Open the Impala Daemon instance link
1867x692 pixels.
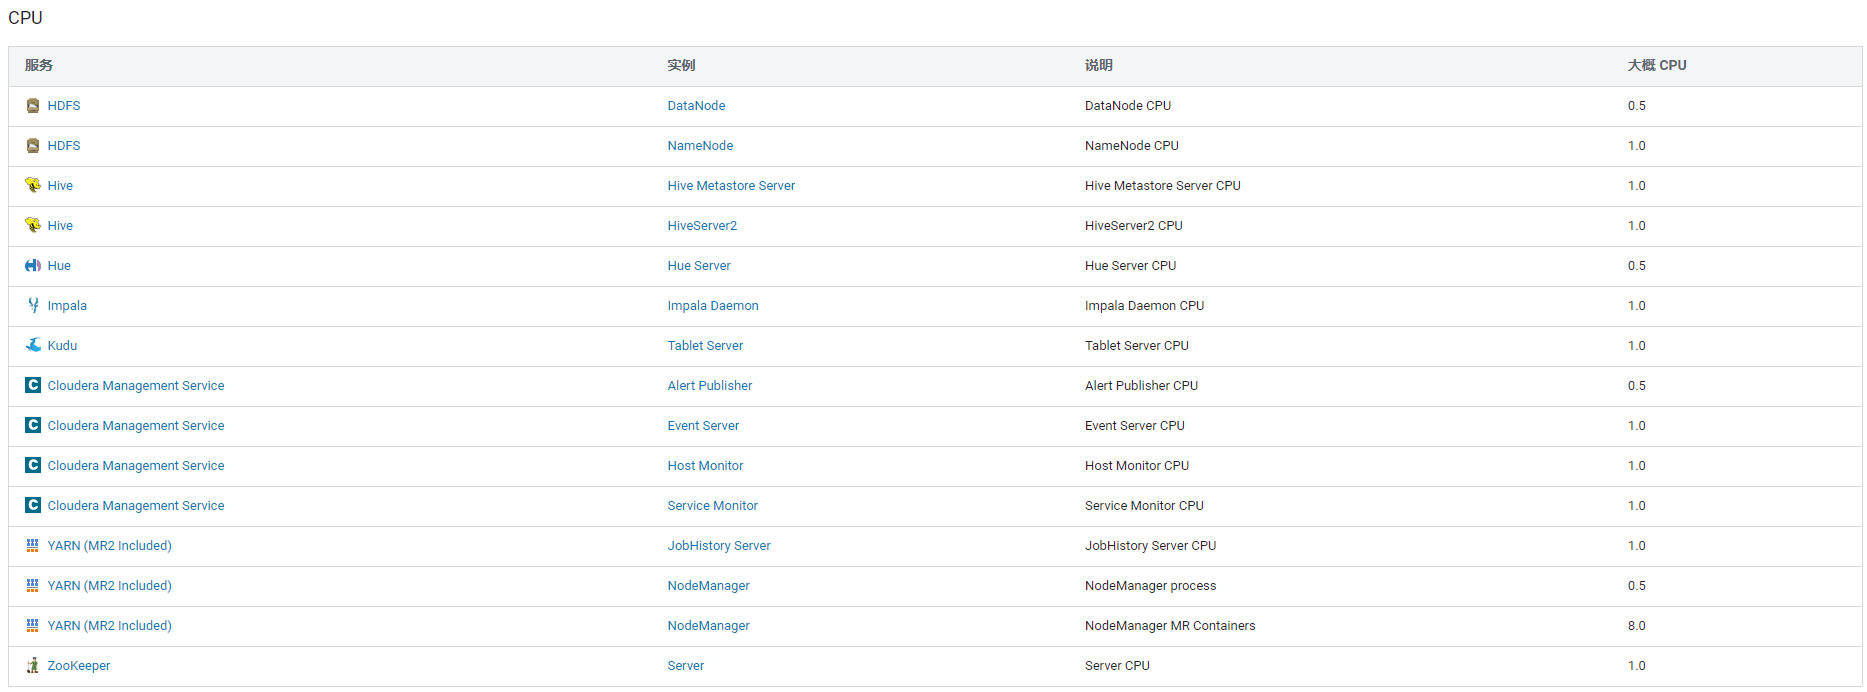coord(713,306)
